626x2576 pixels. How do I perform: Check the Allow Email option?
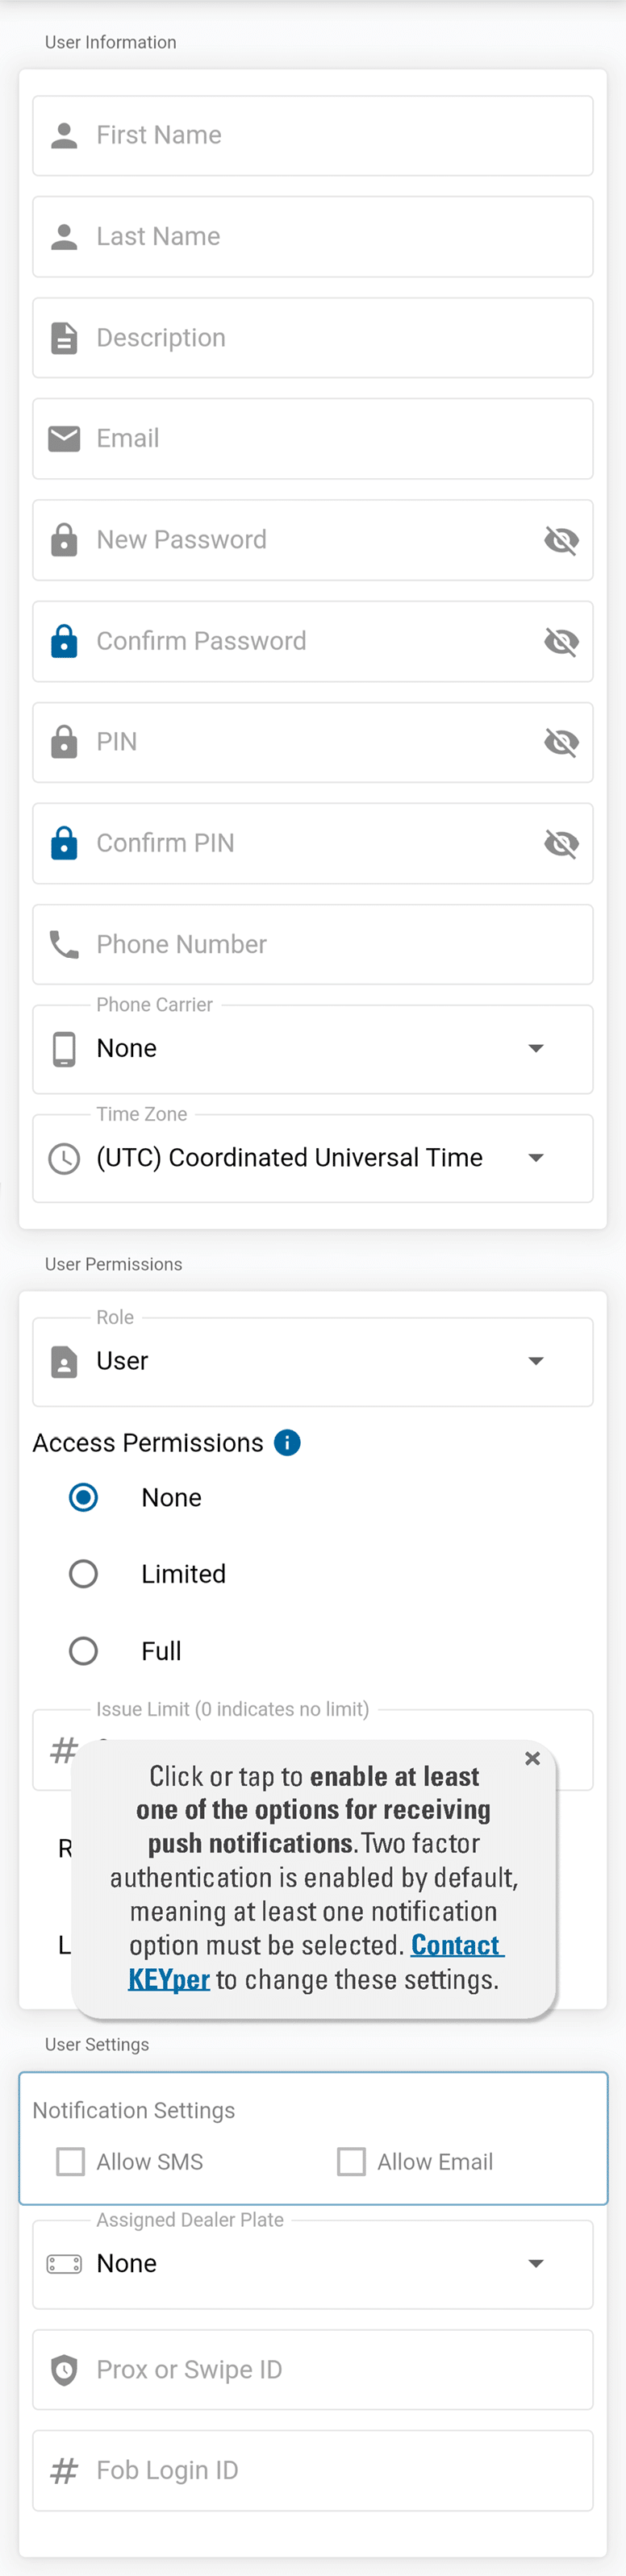(351, 2161)
